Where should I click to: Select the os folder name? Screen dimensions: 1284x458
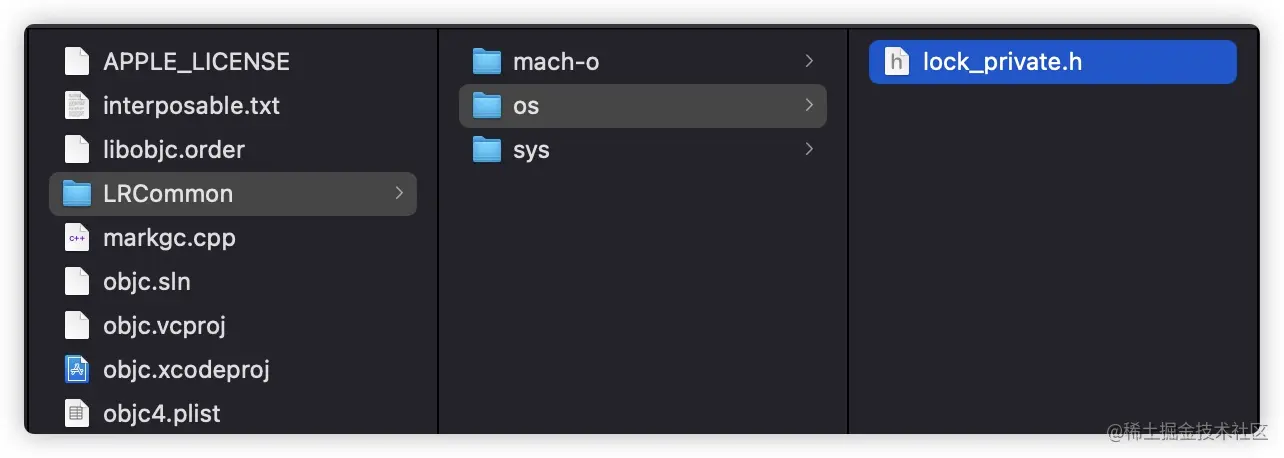pyautogui.click(x=526, y=106)
